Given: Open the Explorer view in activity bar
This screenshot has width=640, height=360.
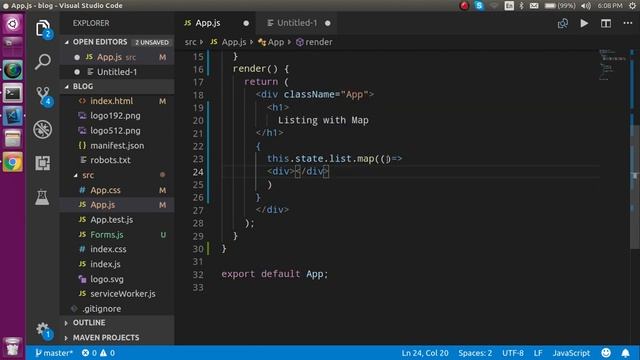Looking at the screenshot, I should click(x=43, y=29).
